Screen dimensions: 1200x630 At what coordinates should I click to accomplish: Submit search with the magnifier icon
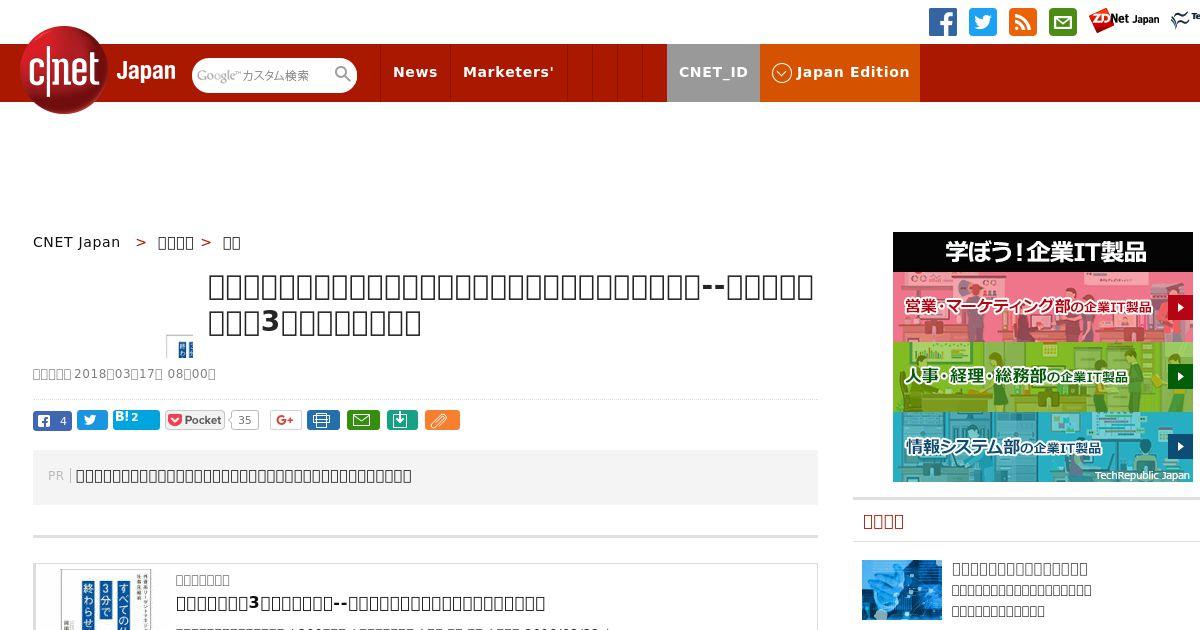(x=343, y=74)
